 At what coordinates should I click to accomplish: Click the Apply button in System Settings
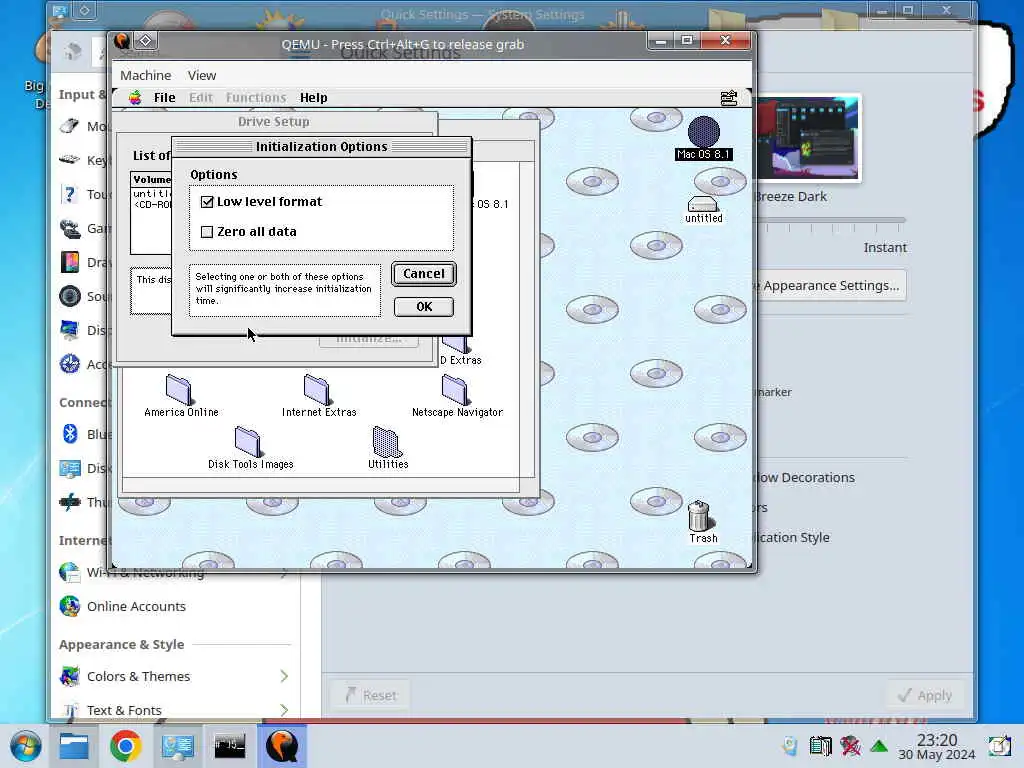[925, 696]
